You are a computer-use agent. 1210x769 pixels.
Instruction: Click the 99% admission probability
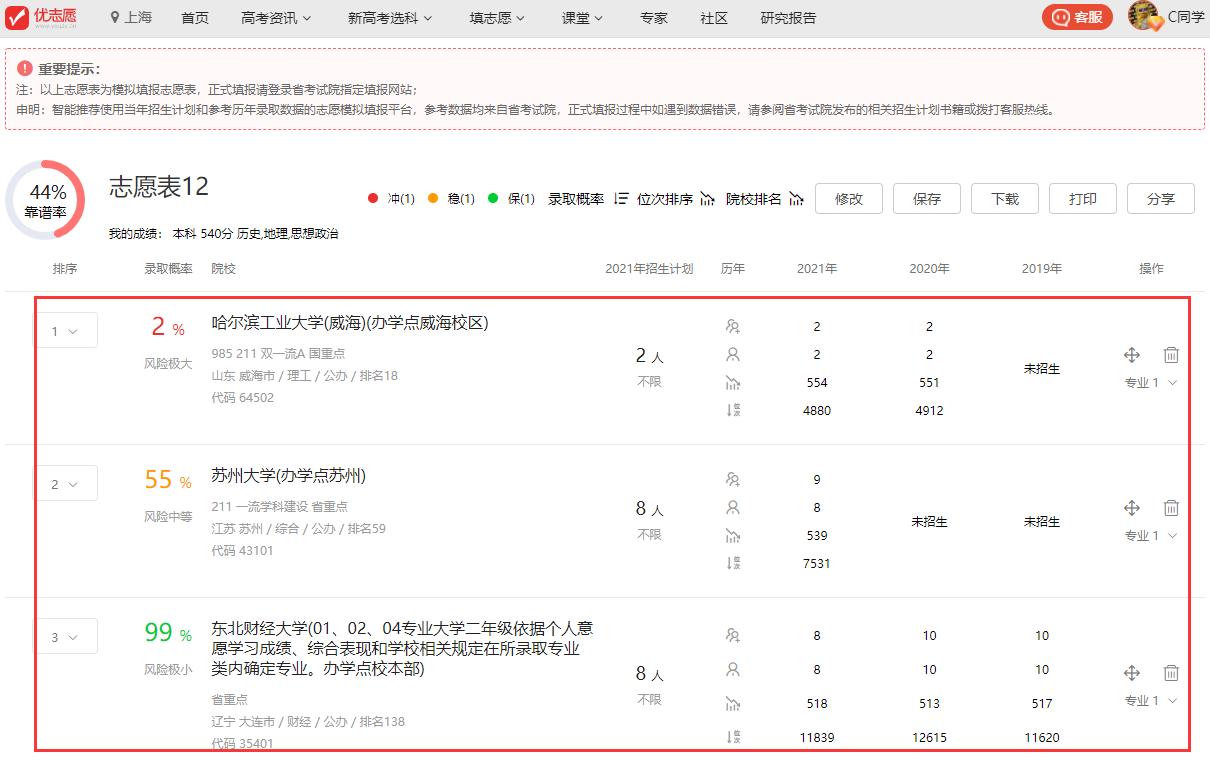point(168,633)
